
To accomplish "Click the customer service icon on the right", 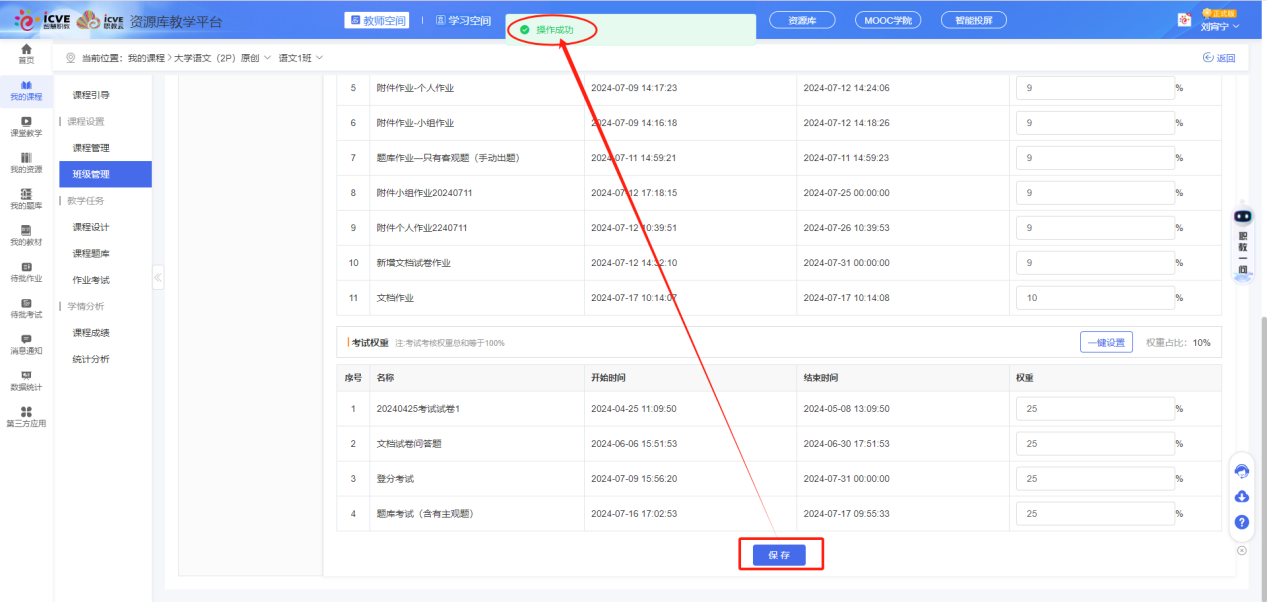I will [1241, 470].
